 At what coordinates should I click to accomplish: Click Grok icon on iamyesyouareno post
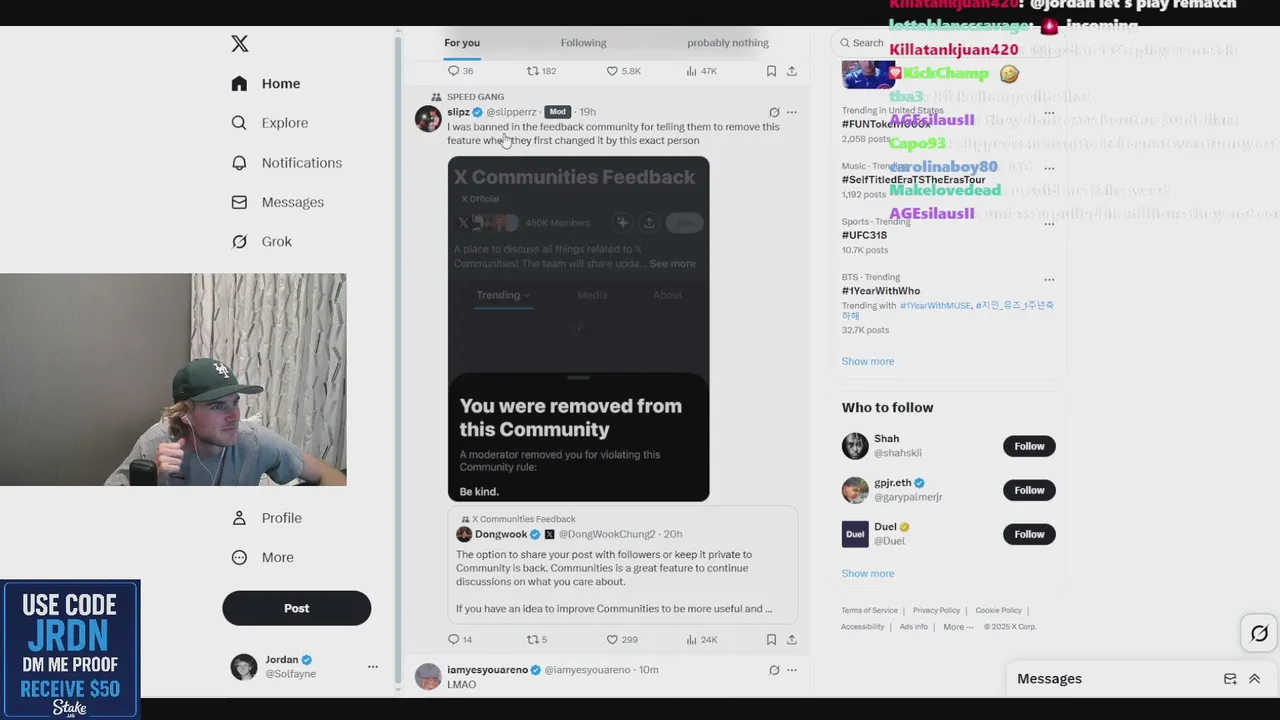[x=774, y=670]
